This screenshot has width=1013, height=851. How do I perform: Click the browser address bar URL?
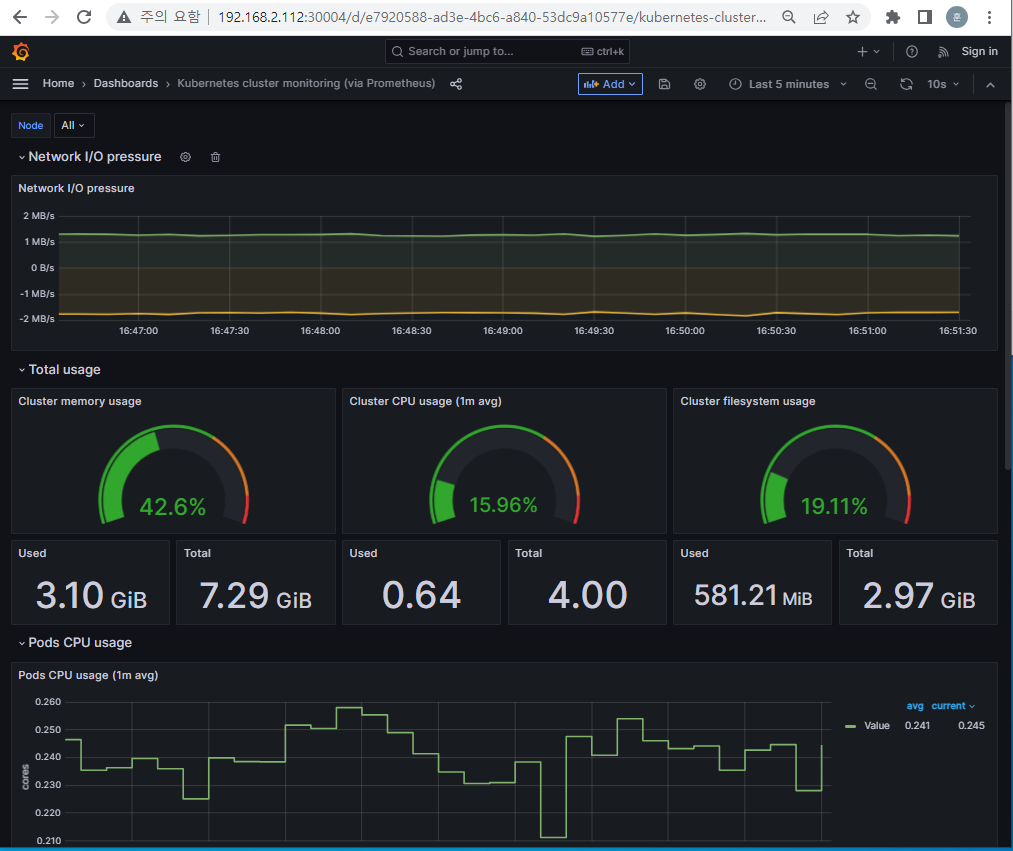[492, 17]
